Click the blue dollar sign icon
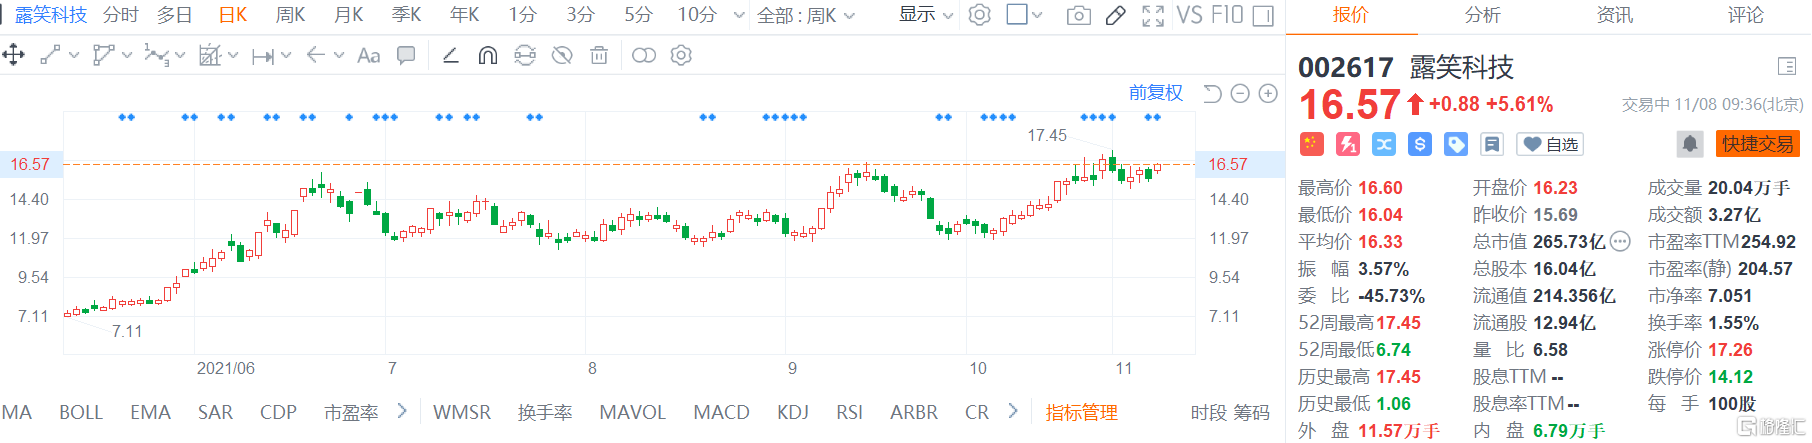 point(1420,144)
